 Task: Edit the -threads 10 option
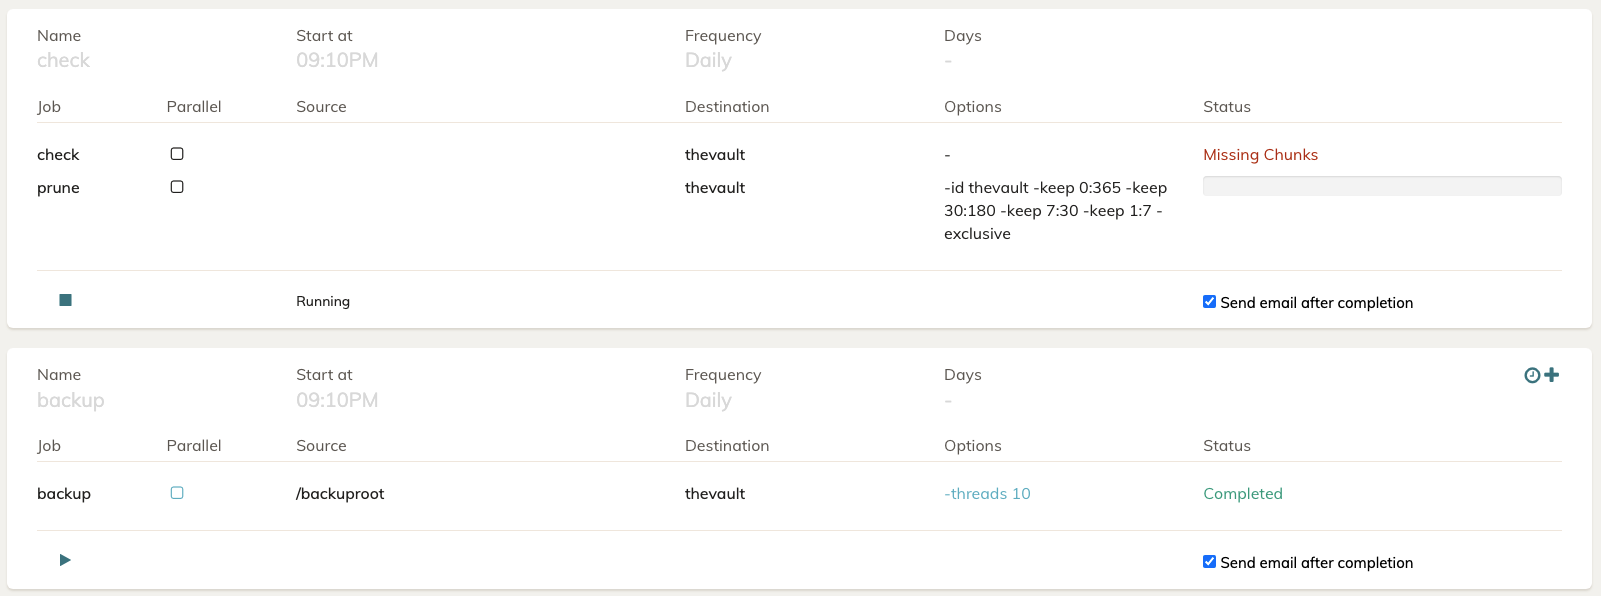987,494
